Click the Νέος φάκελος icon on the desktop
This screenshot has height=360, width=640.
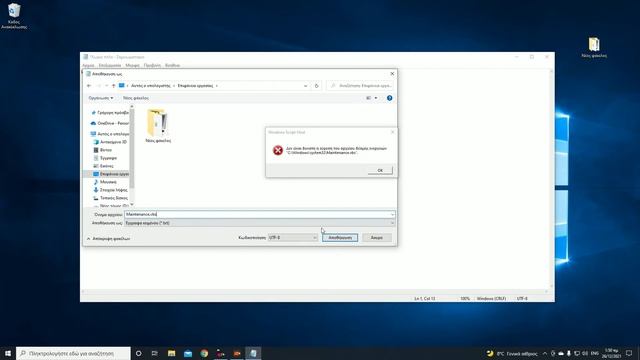pos(594,47)
